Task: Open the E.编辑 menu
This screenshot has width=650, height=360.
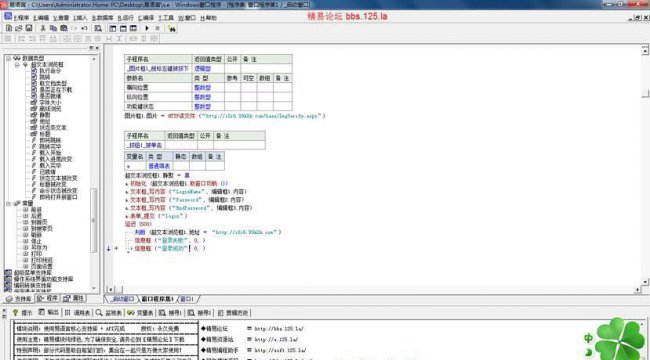Action: tap(41, 18)
